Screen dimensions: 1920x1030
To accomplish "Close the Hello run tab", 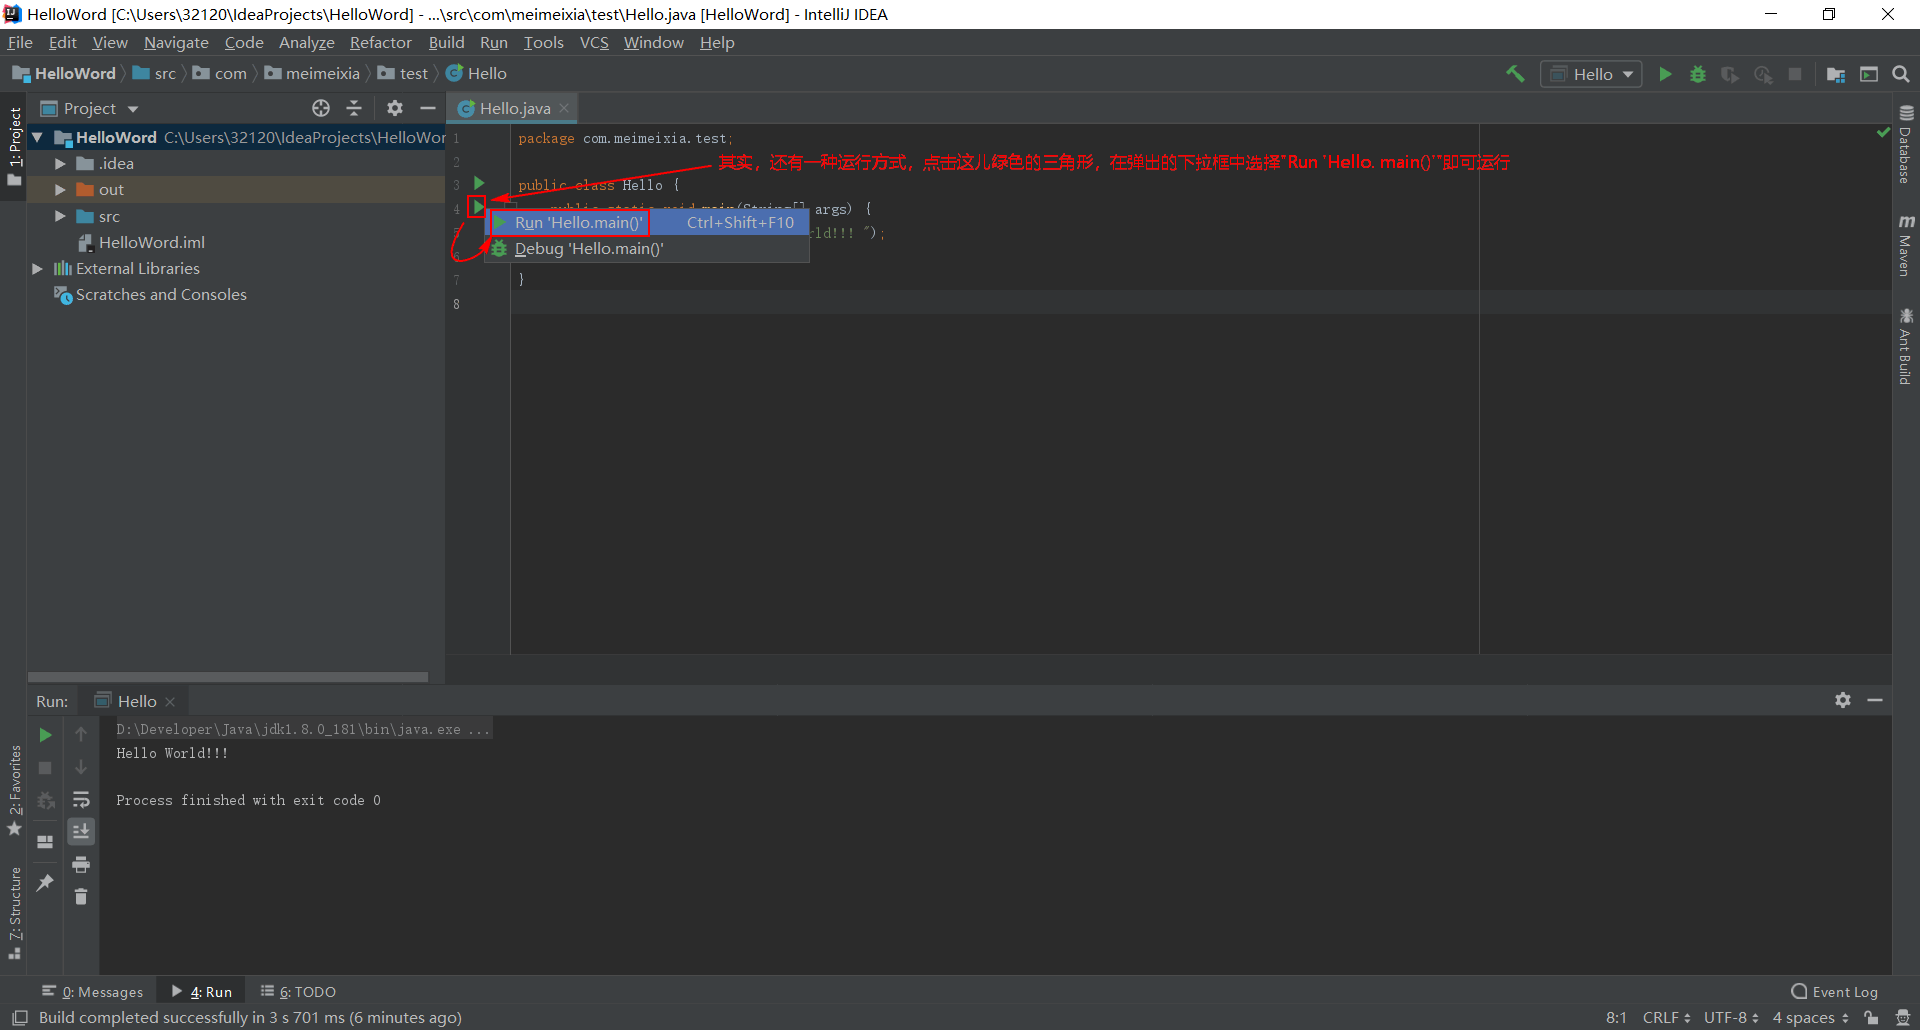I will tap(170, 702).
